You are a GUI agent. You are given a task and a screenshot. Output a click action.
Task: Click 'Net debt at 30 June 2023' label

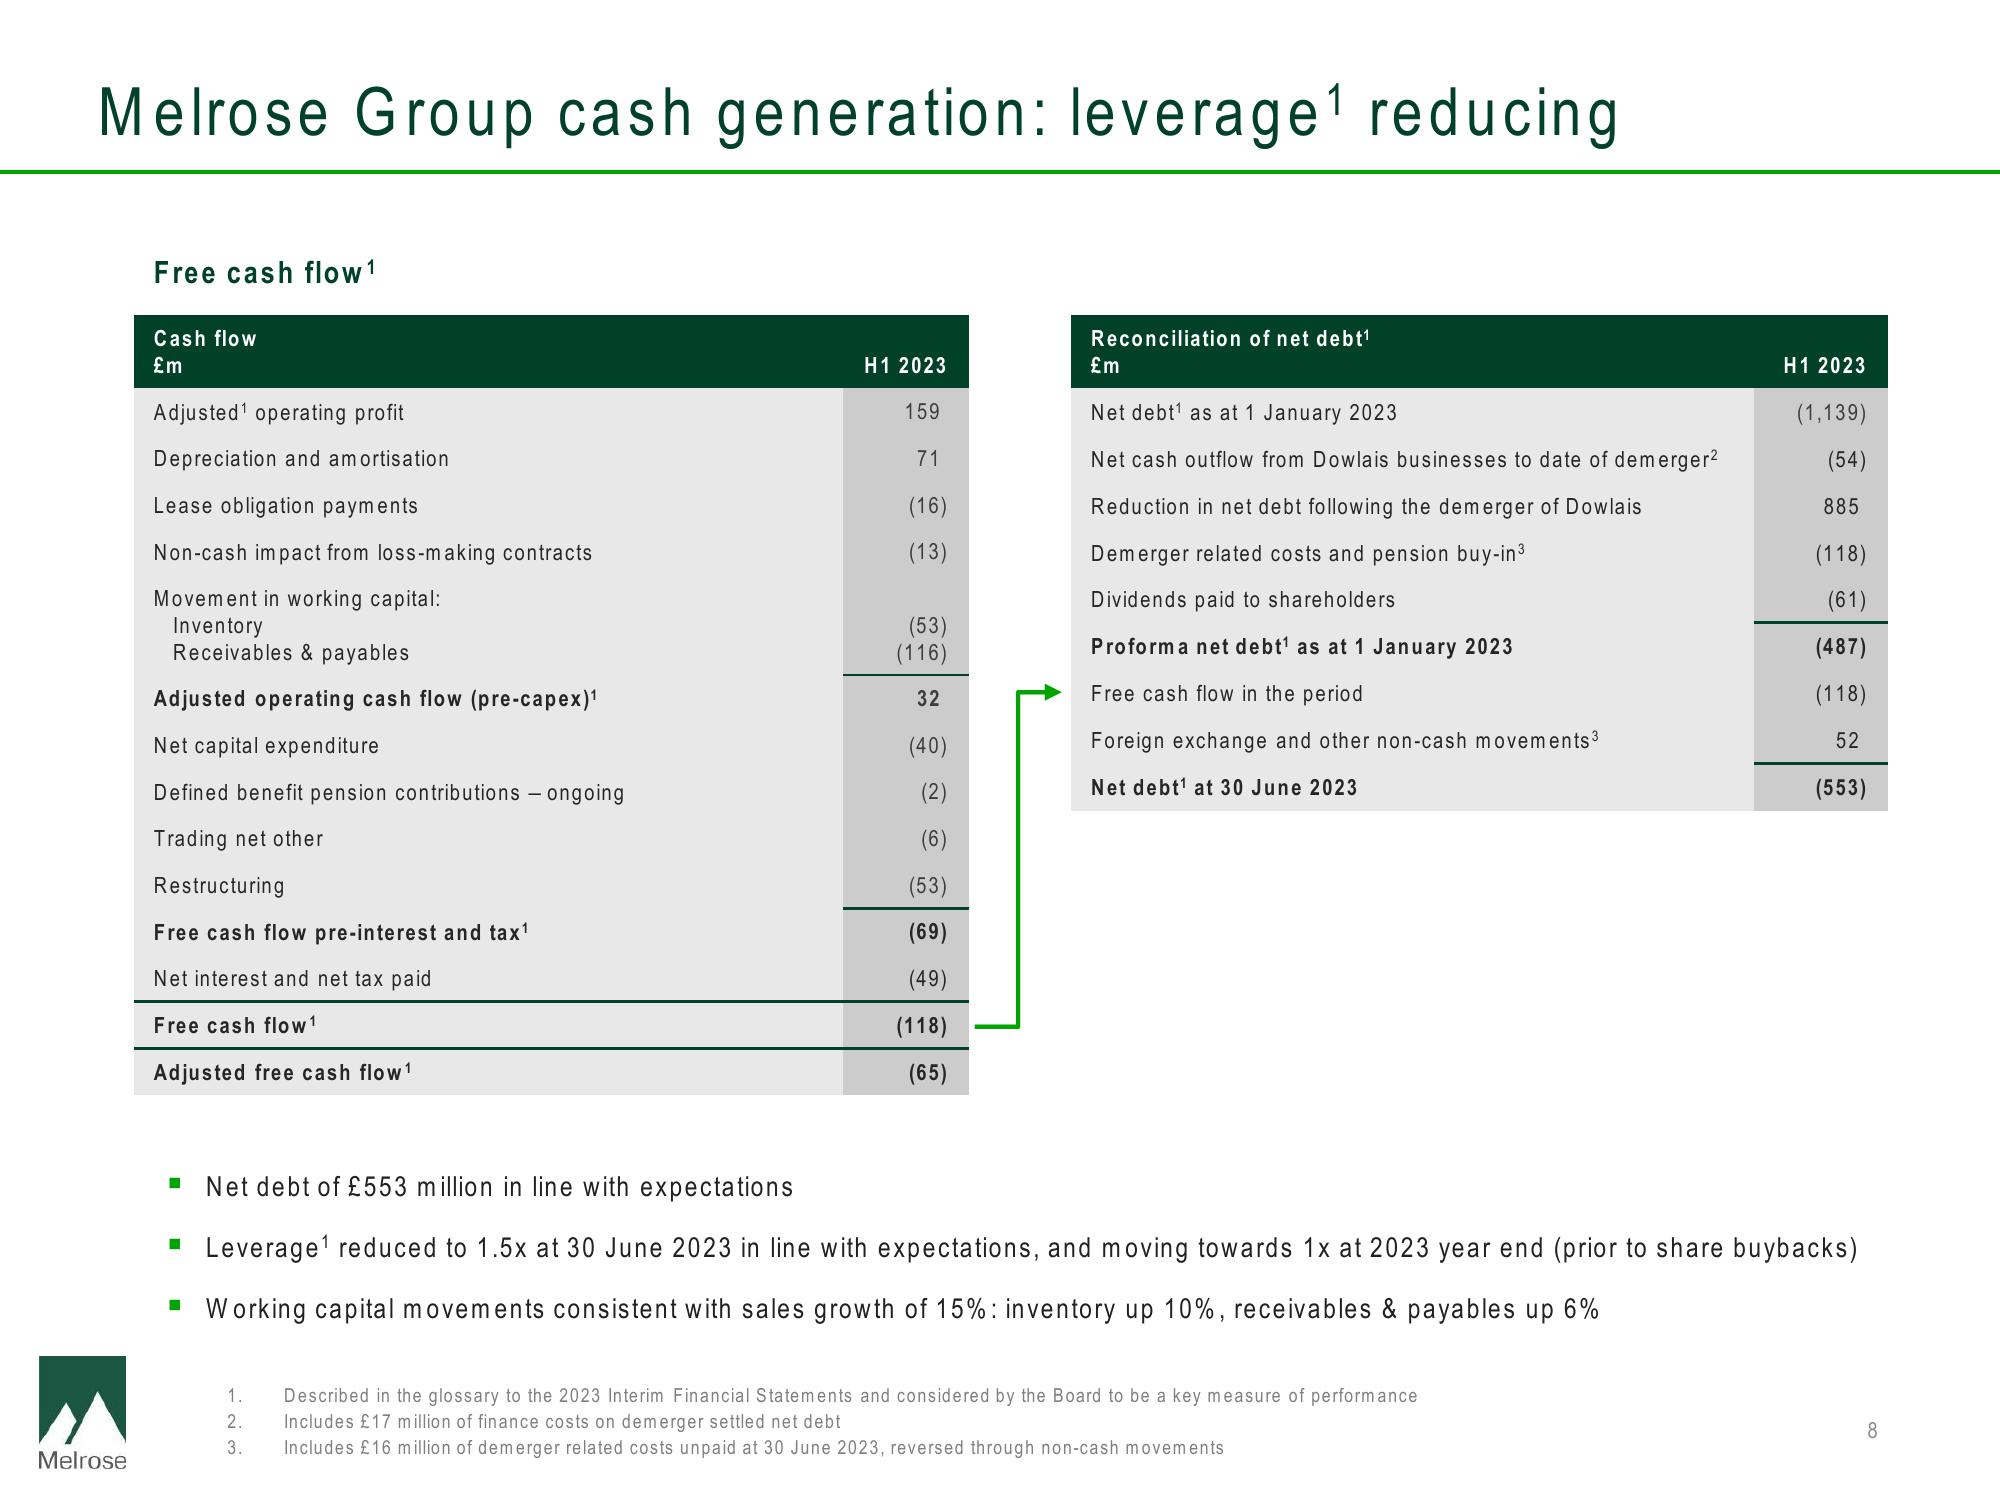coord(1224,787)
